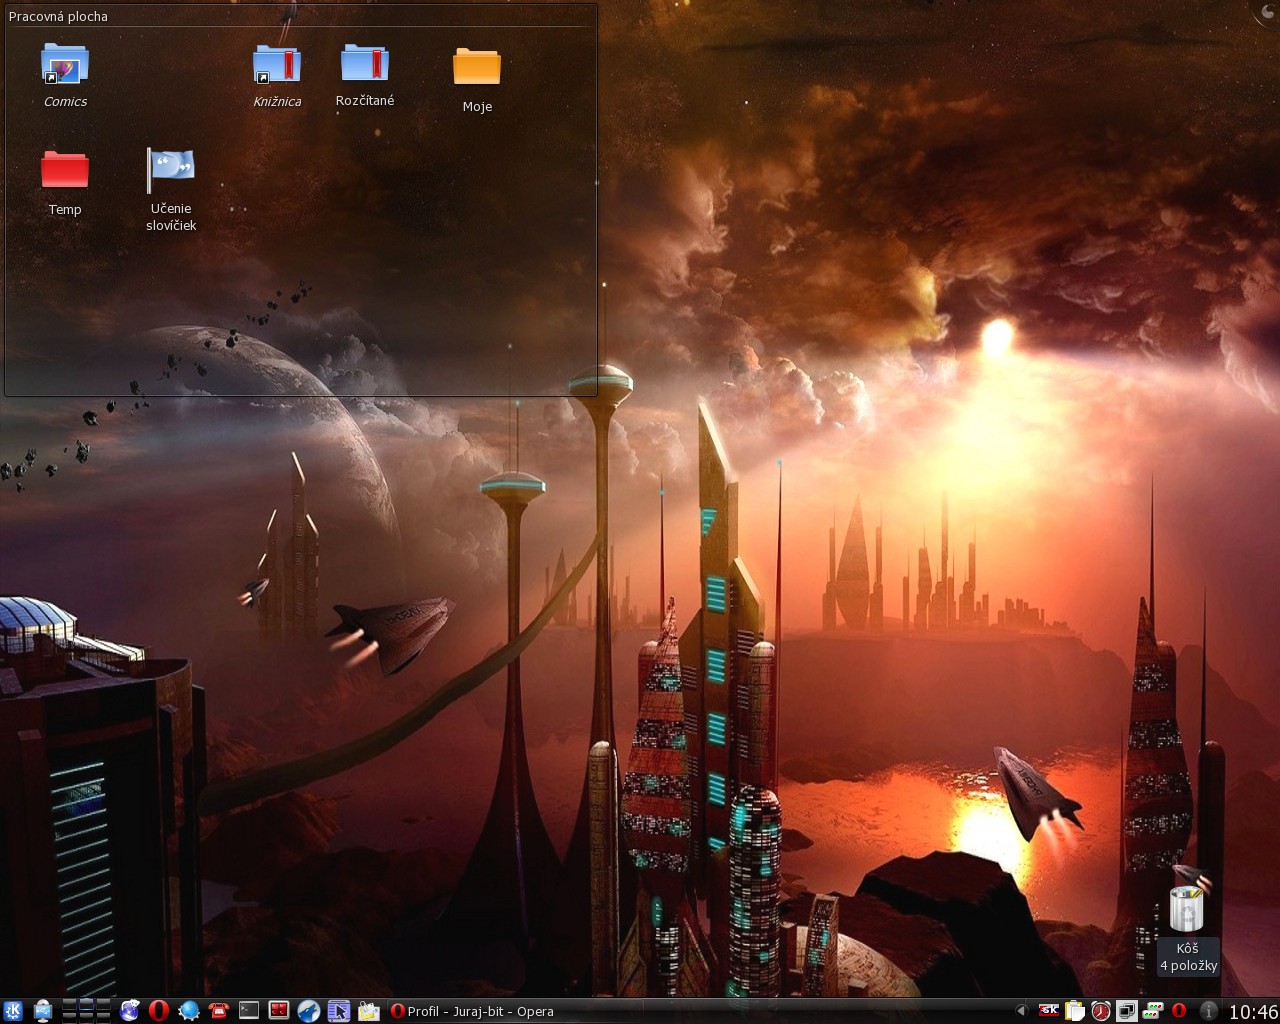
Task: Click the Opera icon in the system tray
Action: pyautogui.click(x=1179, y=1011)
